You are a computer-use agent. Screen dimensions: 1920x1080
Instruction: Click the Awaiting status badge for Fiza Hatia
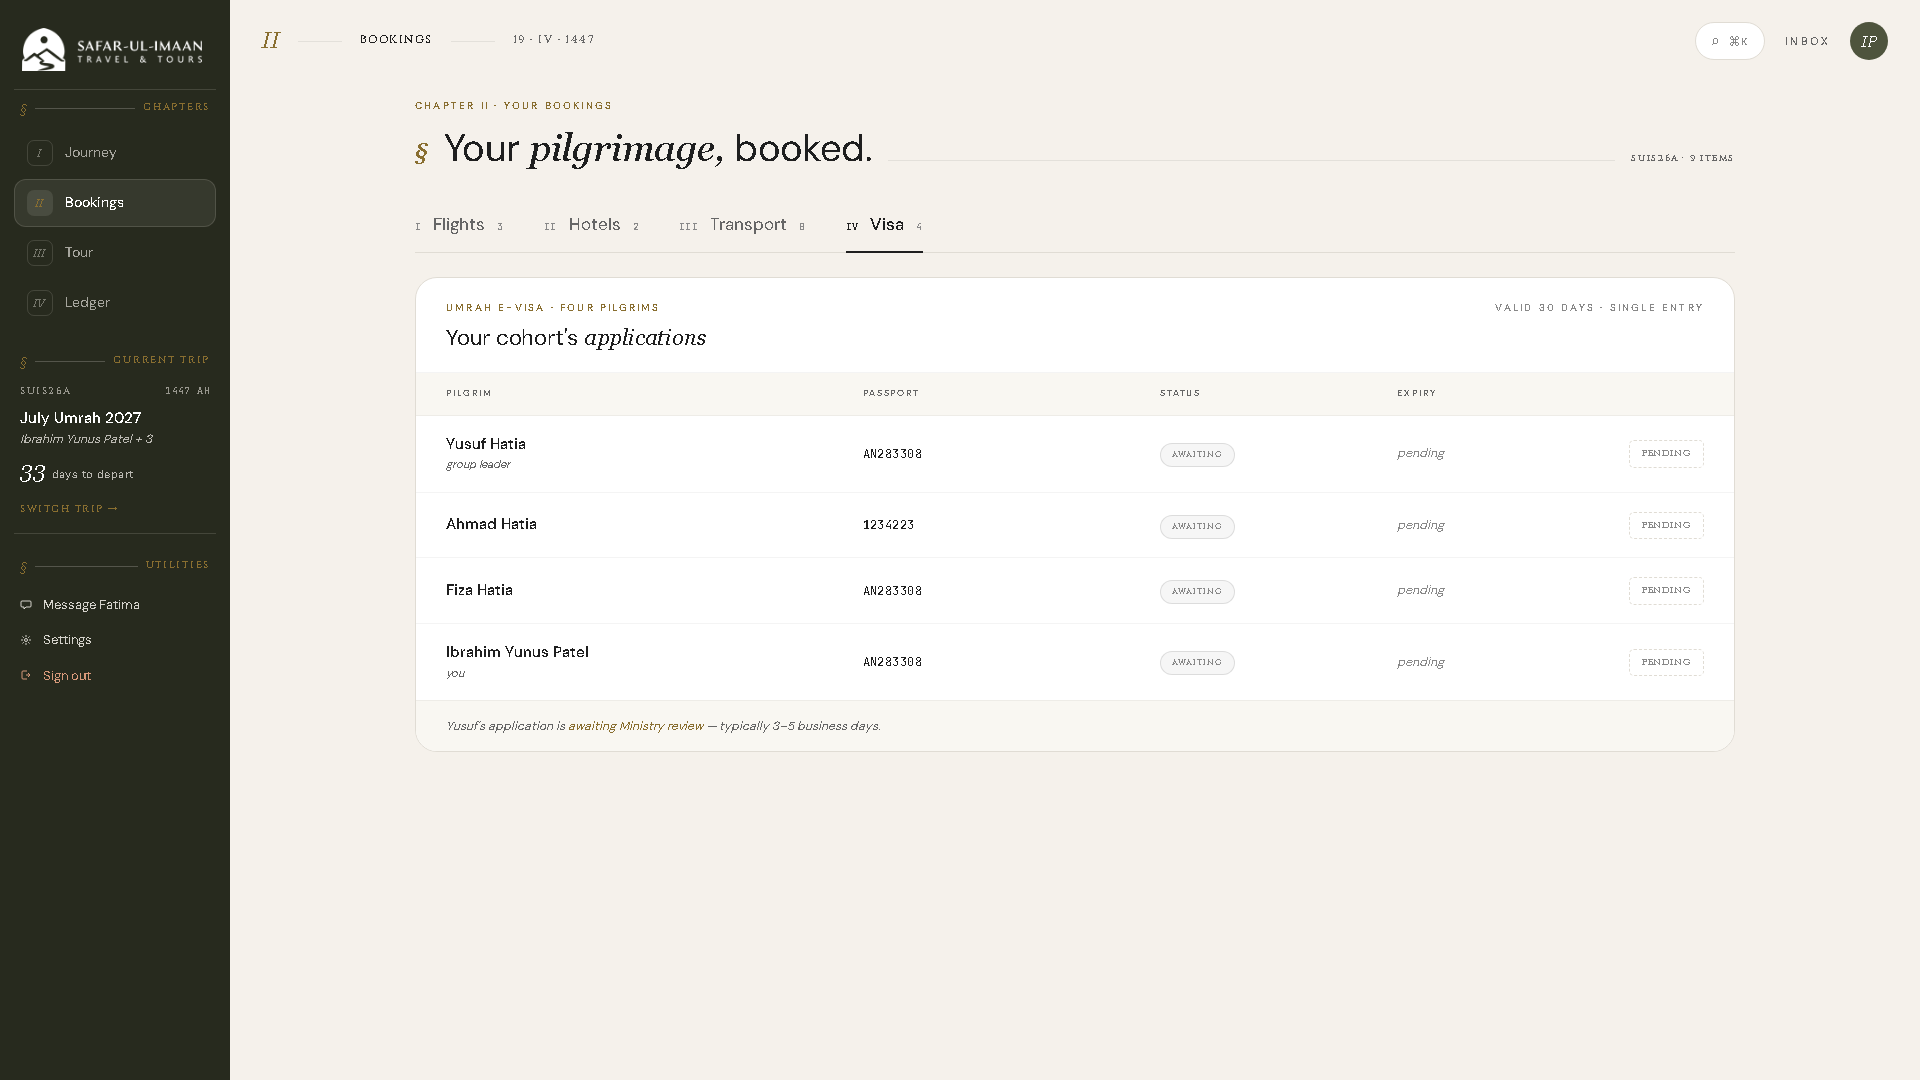pyautogui.click(x=1197, y=592)
